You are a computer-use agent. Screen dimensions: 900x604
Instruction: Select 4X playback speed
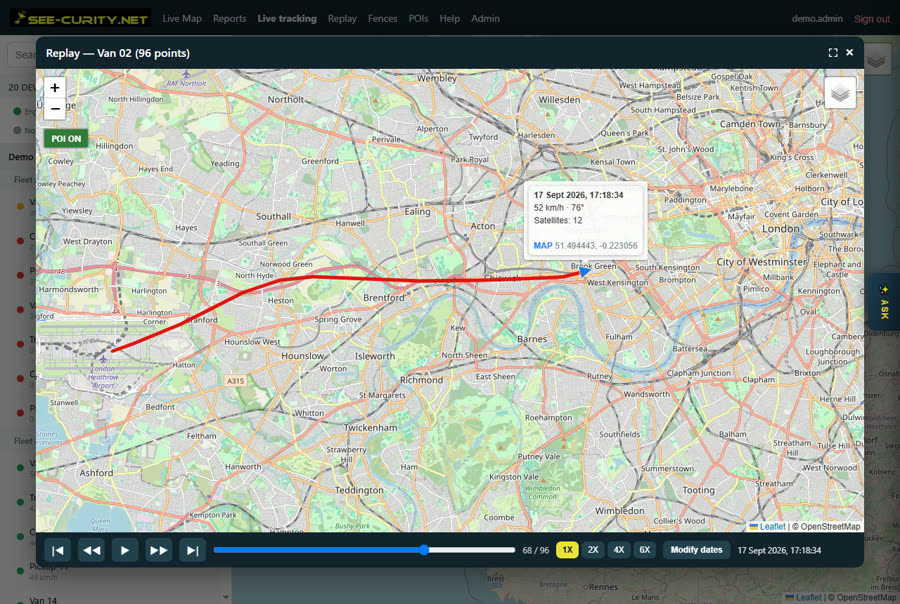coord(619,550)
